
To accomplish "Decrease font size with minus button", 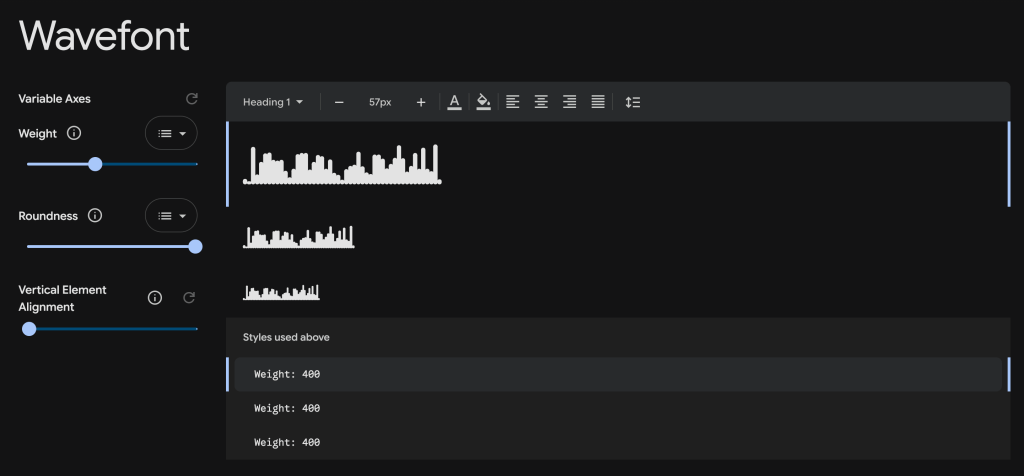I will (339, 102).
